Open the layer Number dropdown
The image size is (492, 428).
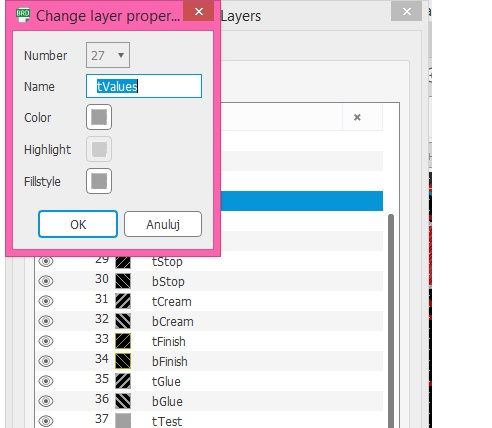pos(108,55)
